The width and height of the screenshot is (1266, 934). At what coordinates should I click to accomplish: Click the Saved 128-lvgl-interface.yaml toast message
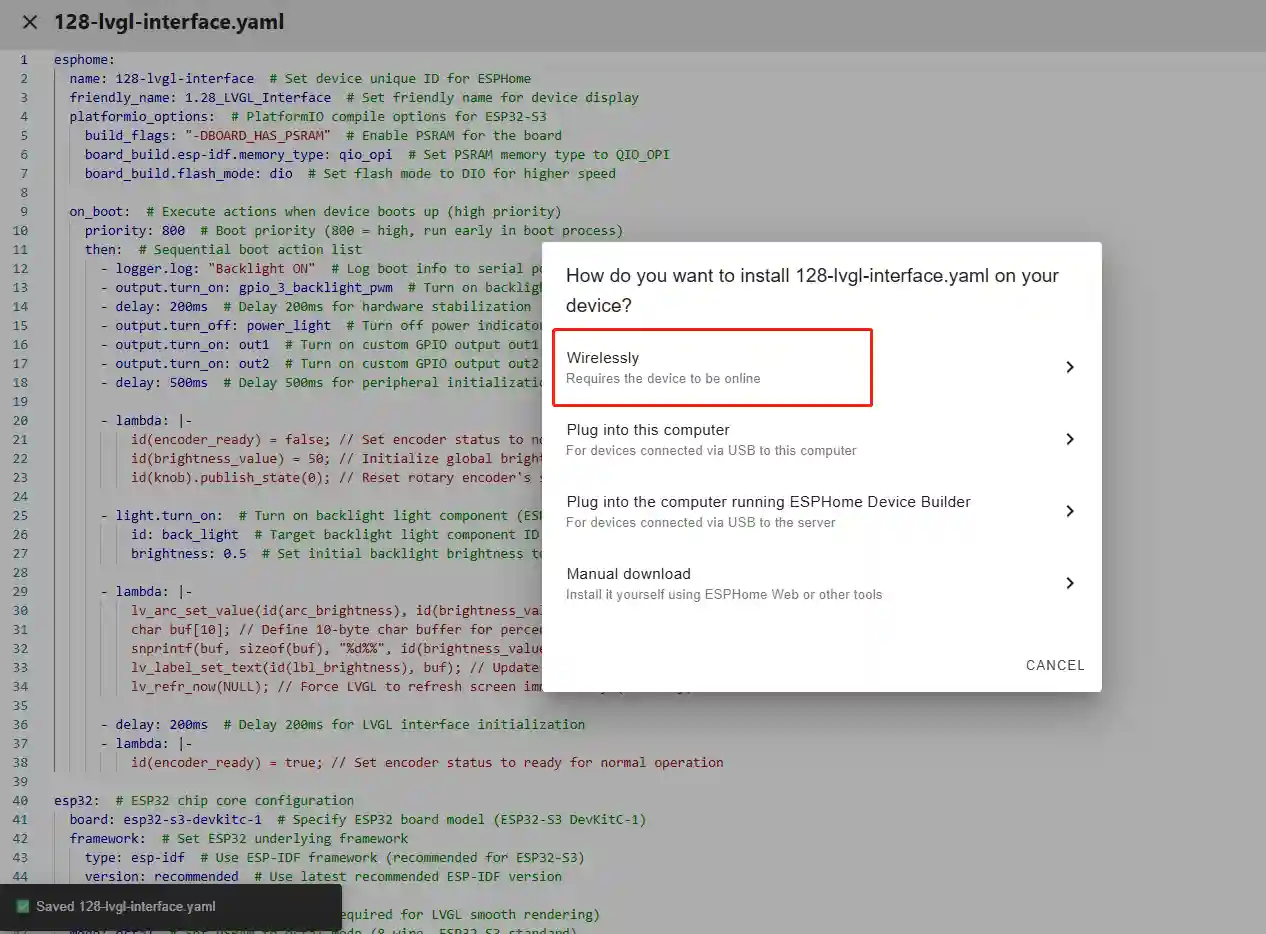click(x=125, y=907)
